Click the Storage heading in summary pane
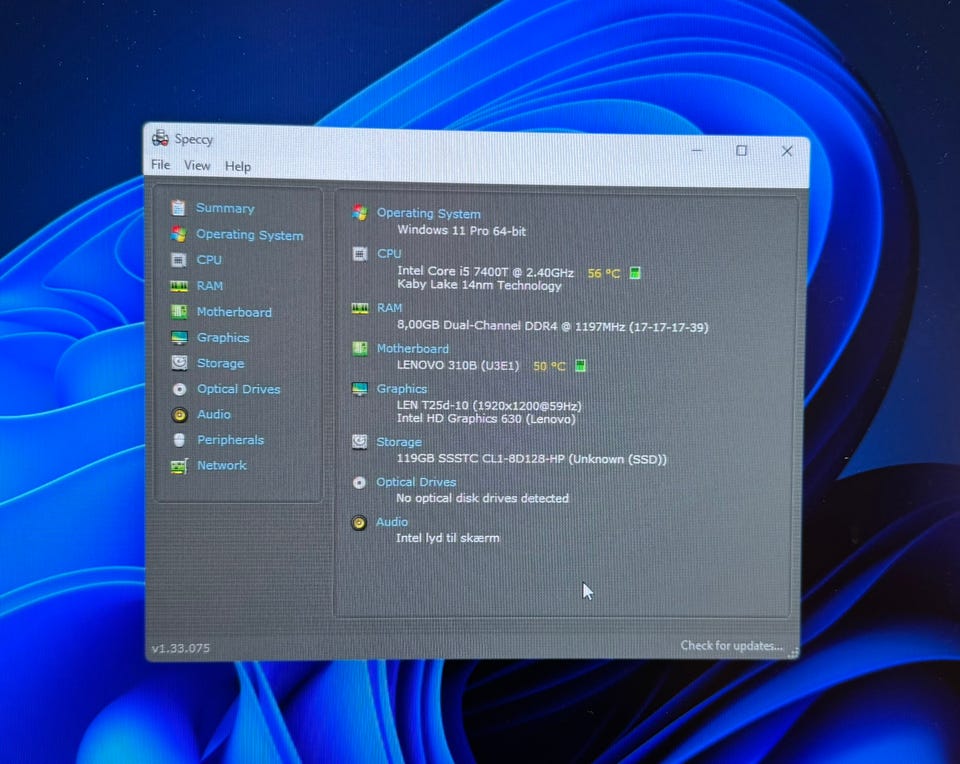The width and height of the screenshot is (960, 764). pyautogui.click(x=399, y=441)
